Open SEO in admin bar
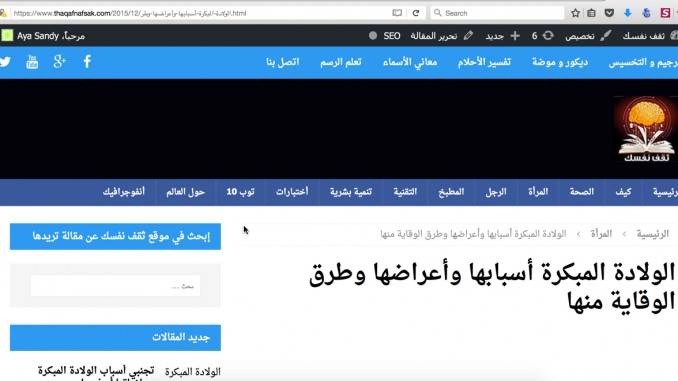 (x=392, y=36)
